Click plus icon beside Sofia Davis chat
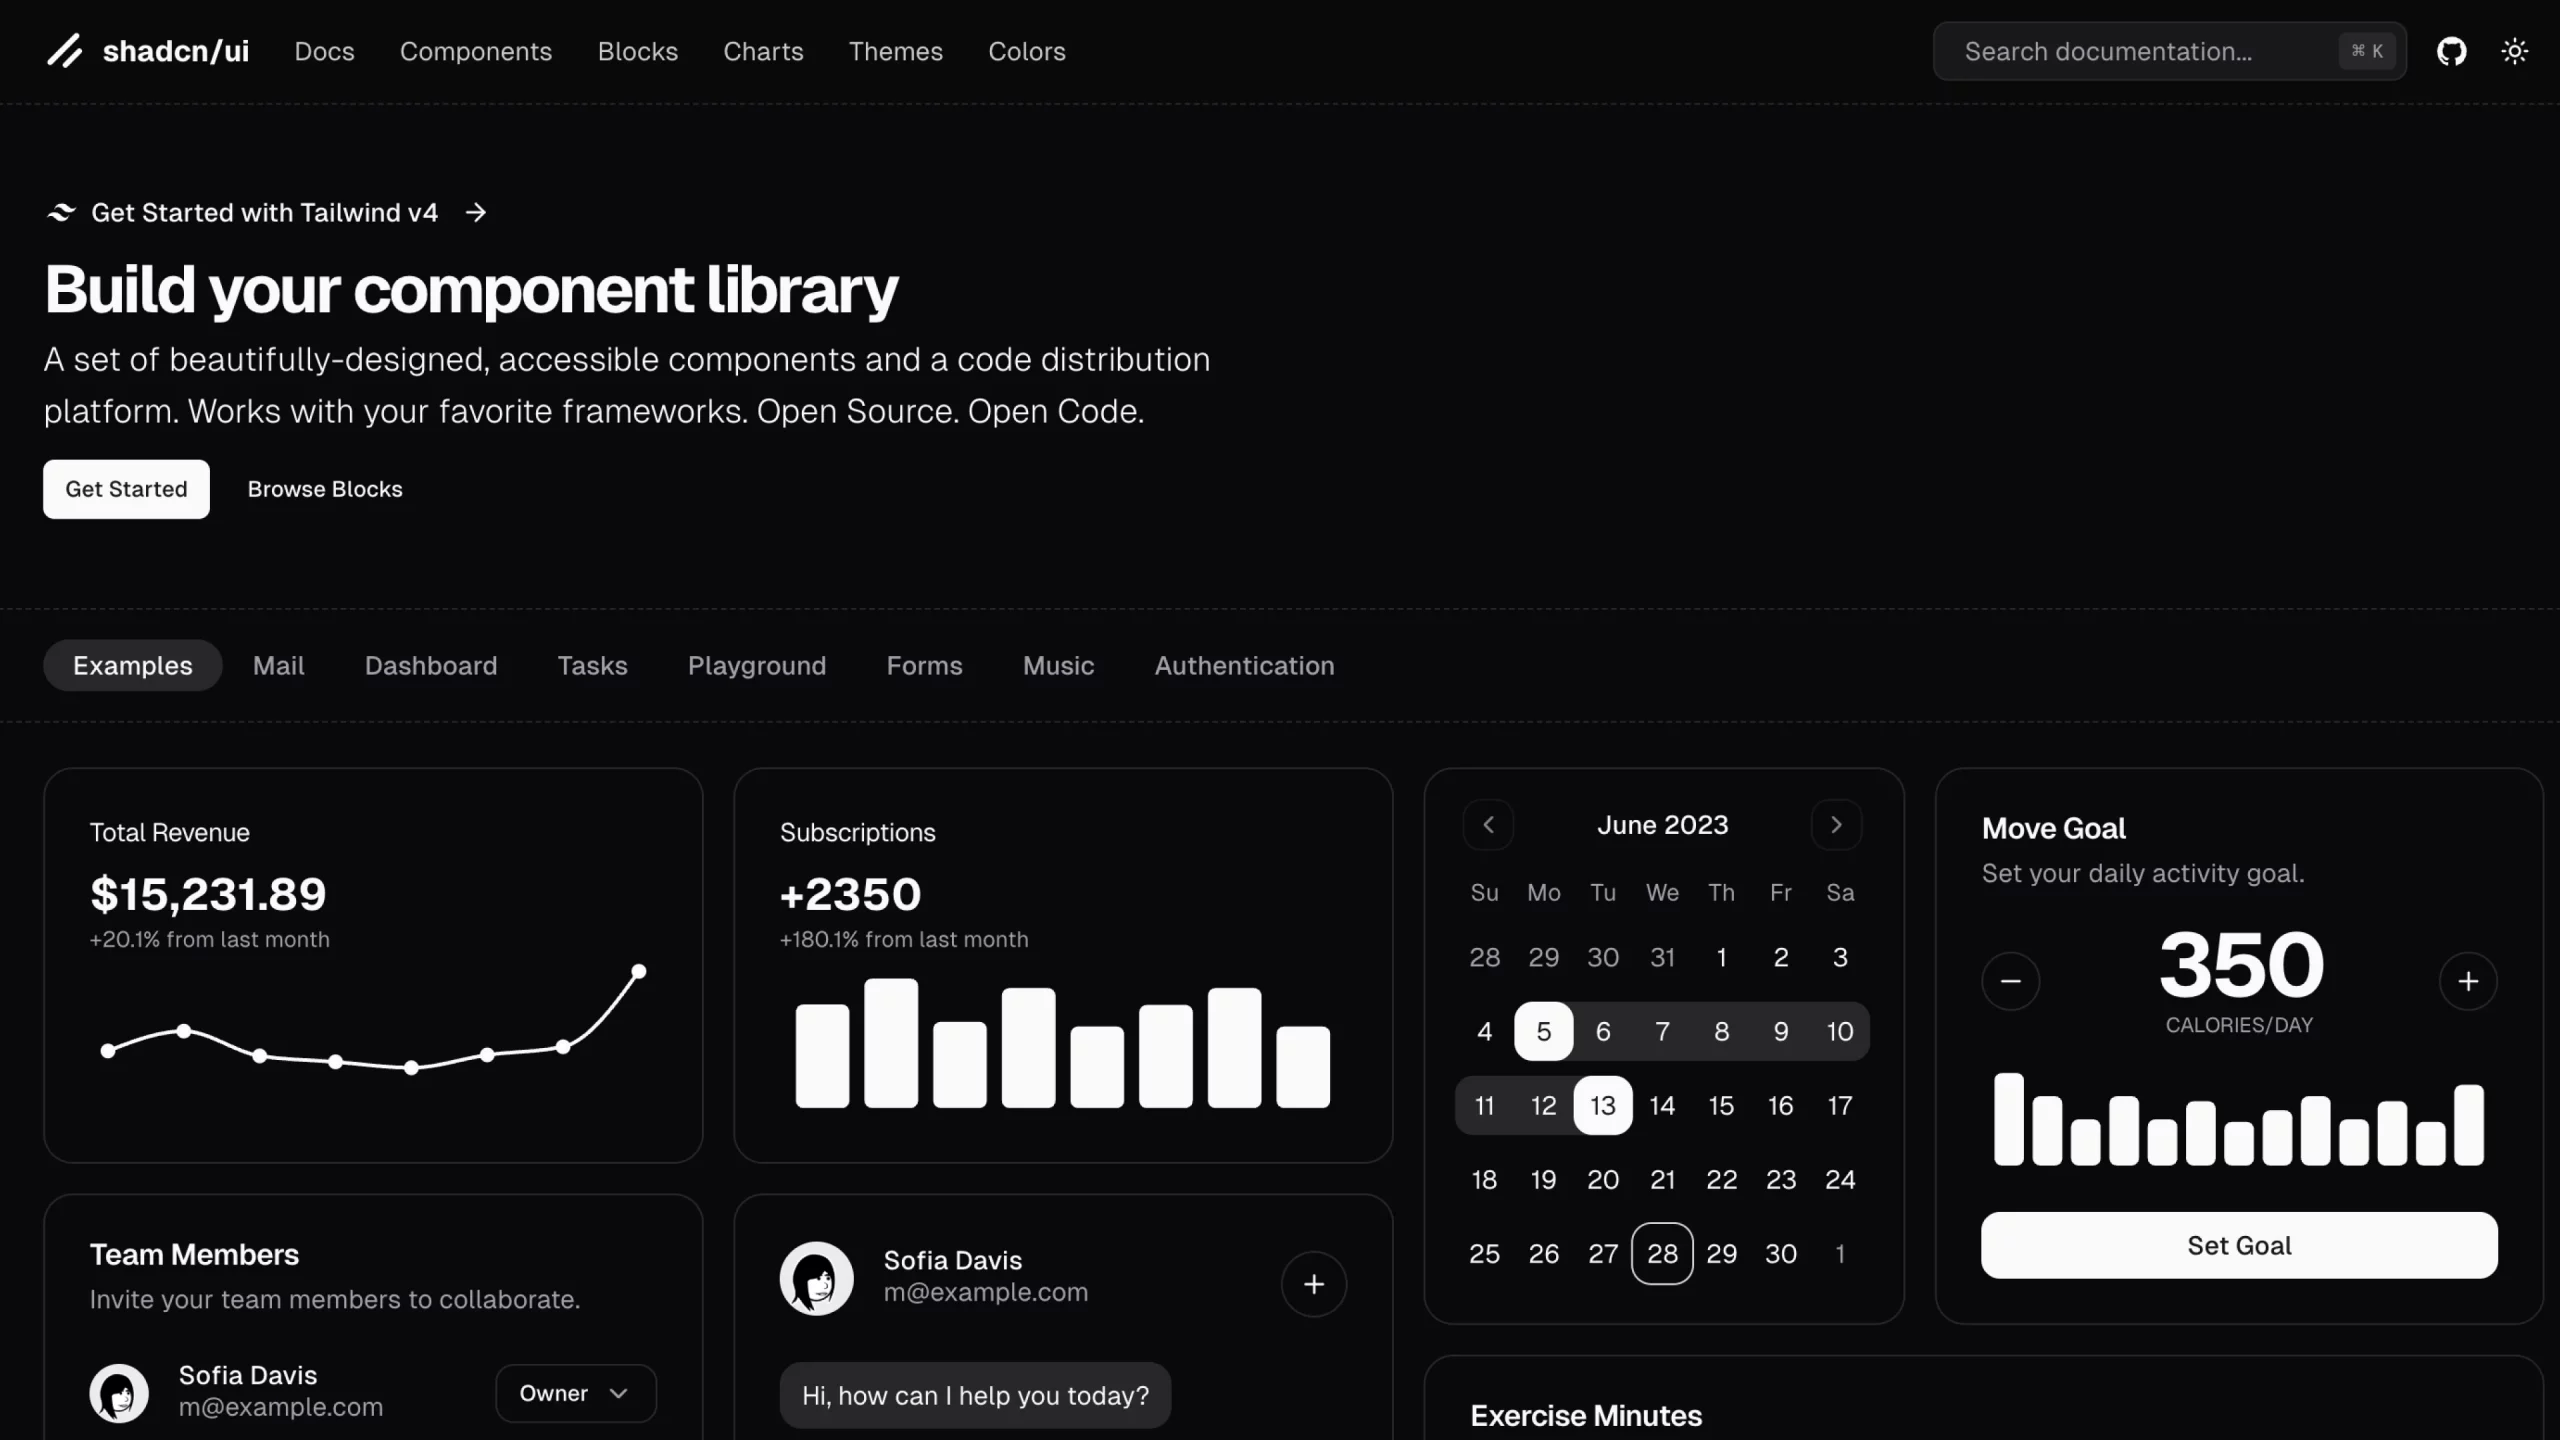The width and height of the screenshot is (2560, 1440). (x=1313, y=1284)
